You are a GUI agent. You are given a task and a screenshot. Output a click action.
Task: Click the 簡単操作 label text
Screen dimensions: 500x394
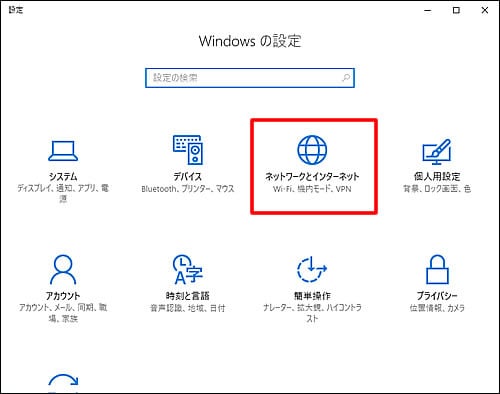pos(312,296)
